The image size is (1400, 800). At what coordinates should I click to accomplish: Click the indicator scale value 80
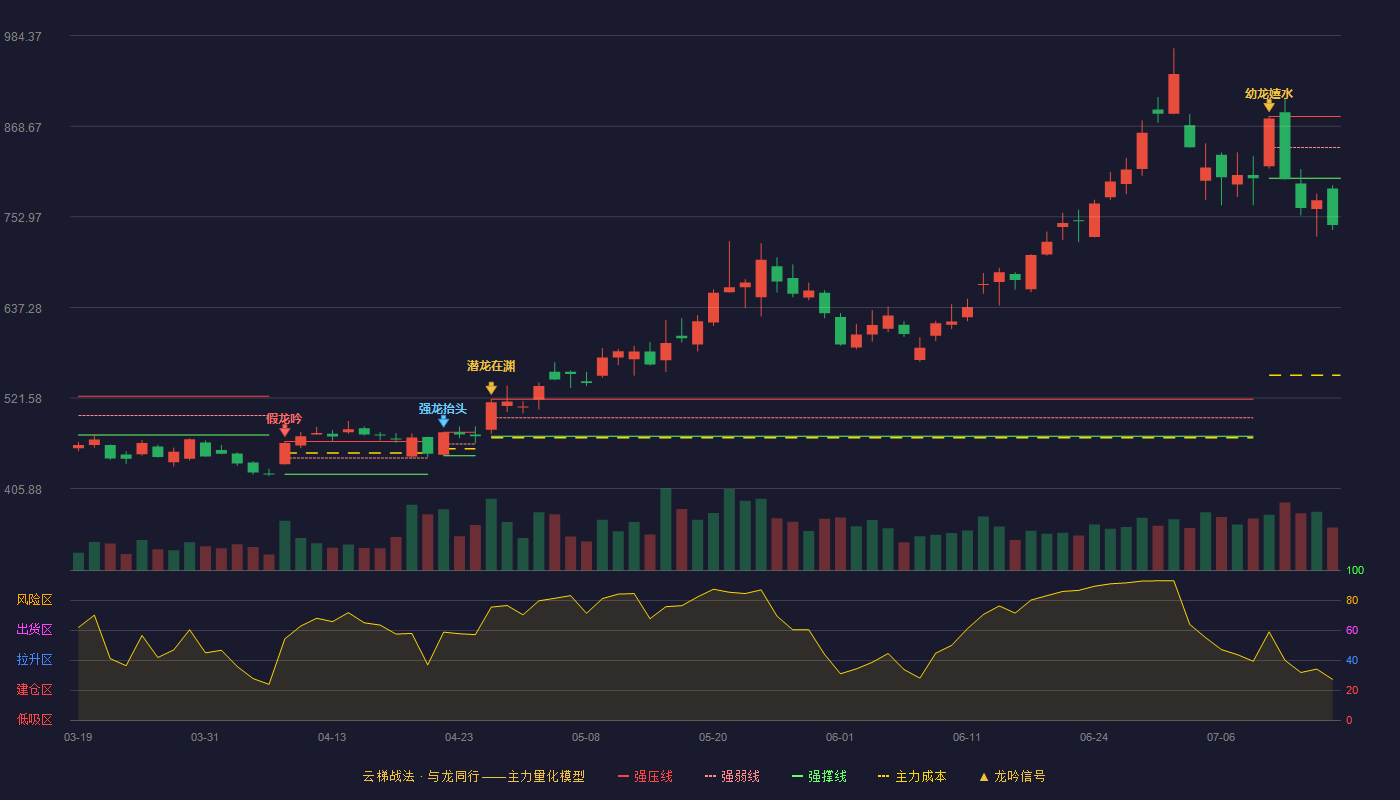pos(1351,601)
